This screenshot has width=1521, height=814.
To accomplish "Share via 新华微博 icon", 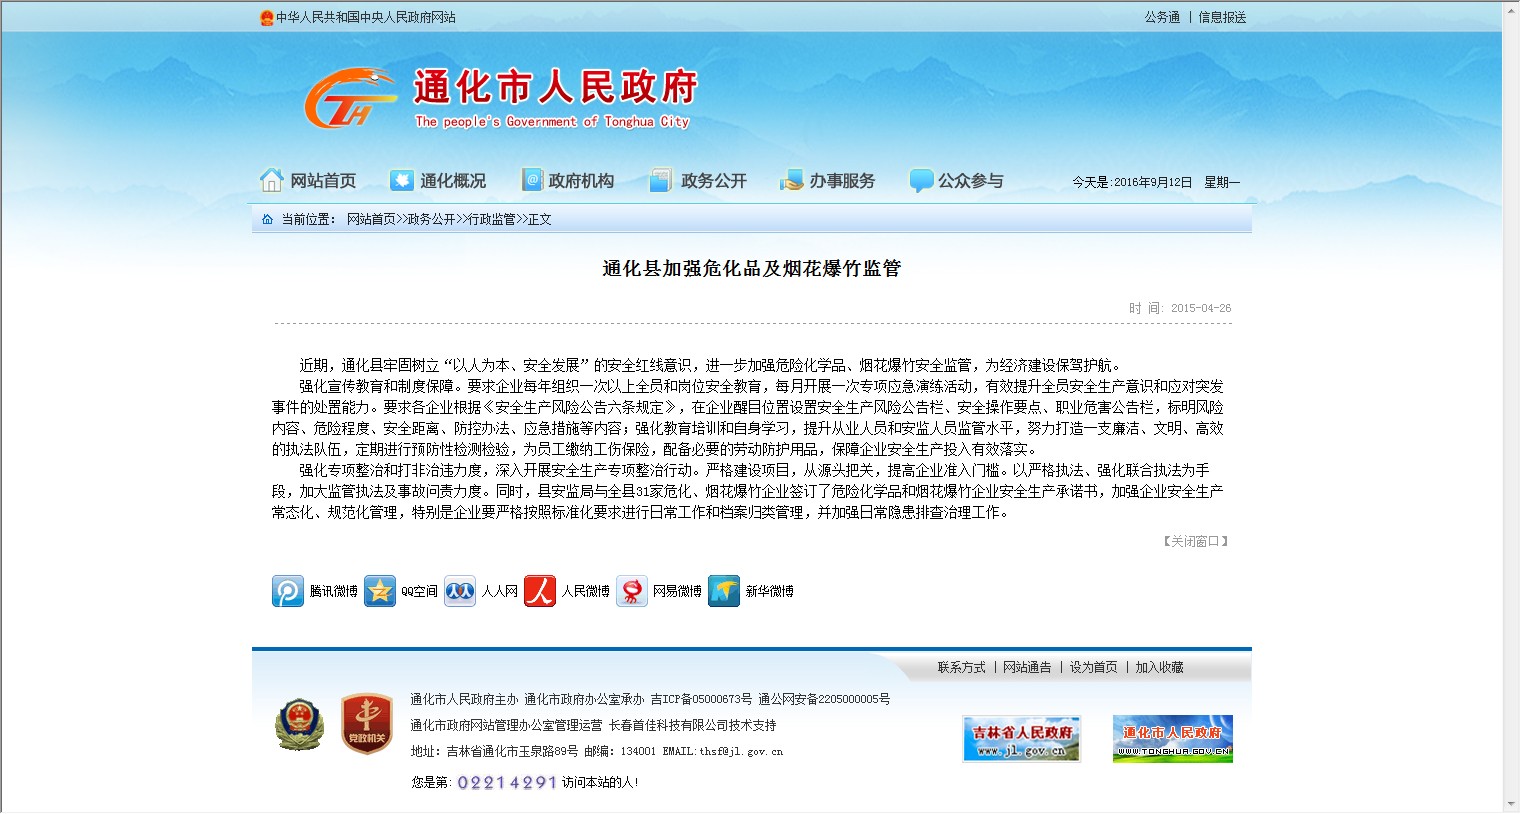I will click(x=724, y=591).
